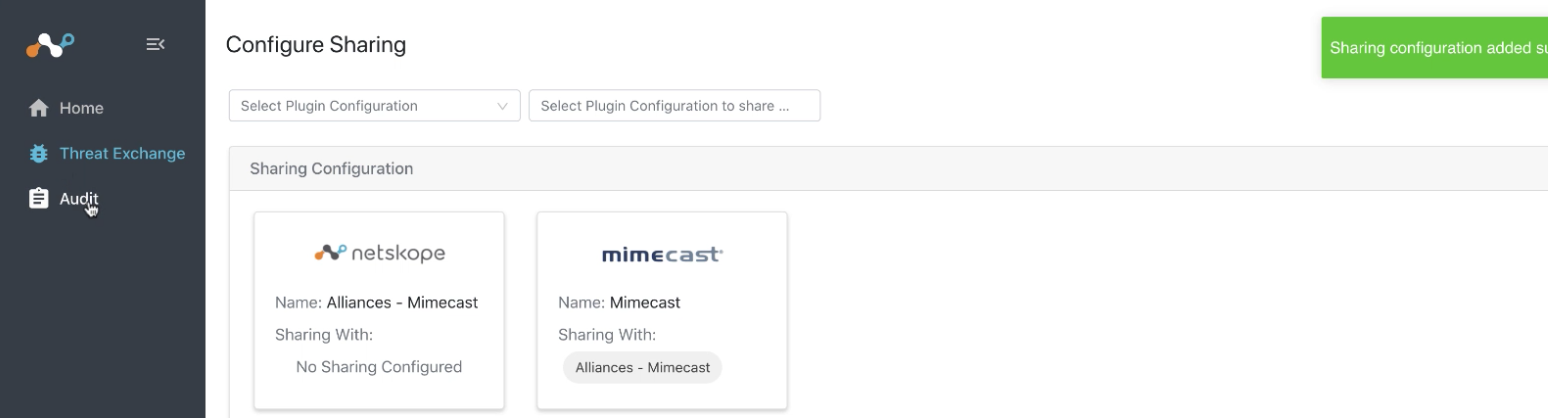Click the Configure Sharing page heading

[316, 45]
